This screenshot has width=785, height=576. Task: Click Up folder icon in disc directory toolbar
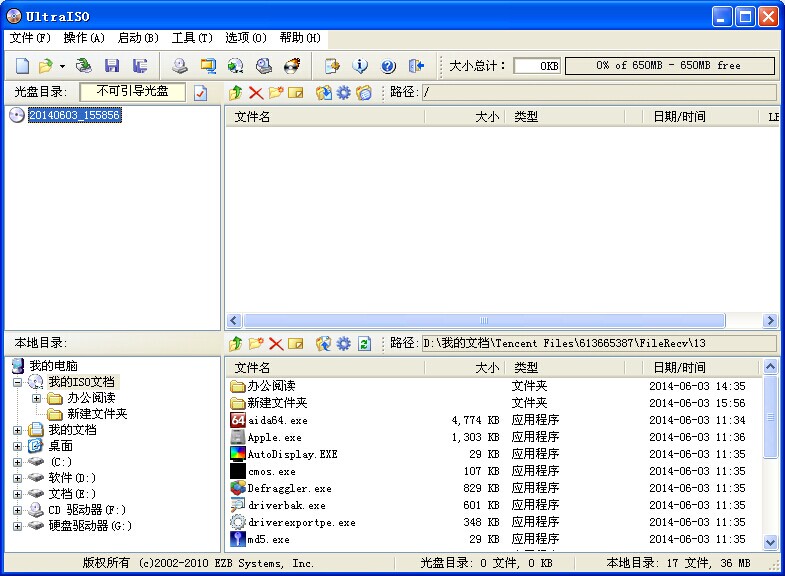(x=235, y=93)
